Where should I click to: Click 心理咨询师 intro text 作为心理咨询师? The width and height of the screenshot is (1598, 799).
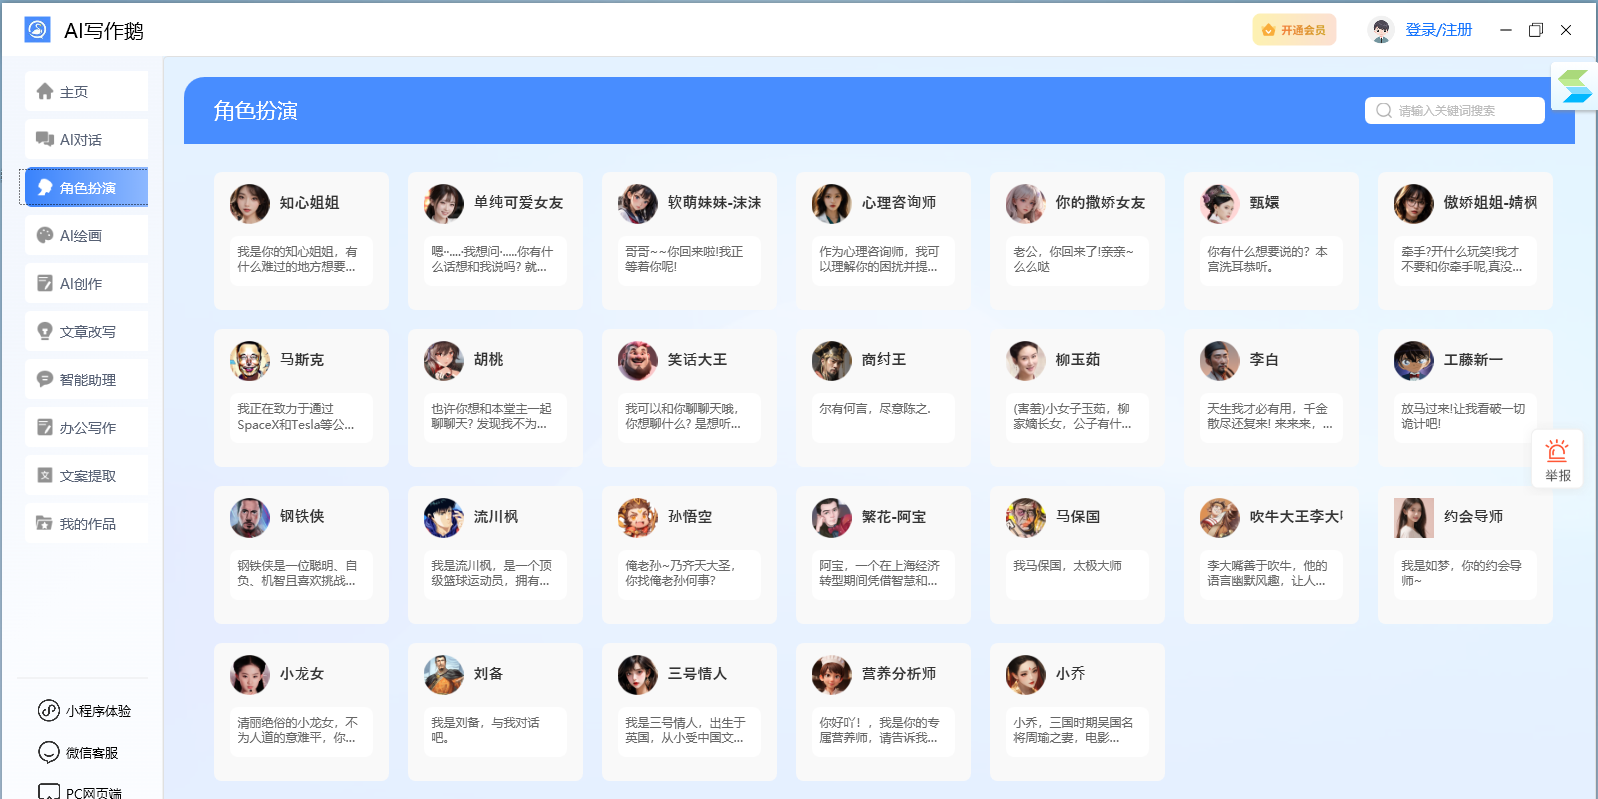click(x=879, y=259)
